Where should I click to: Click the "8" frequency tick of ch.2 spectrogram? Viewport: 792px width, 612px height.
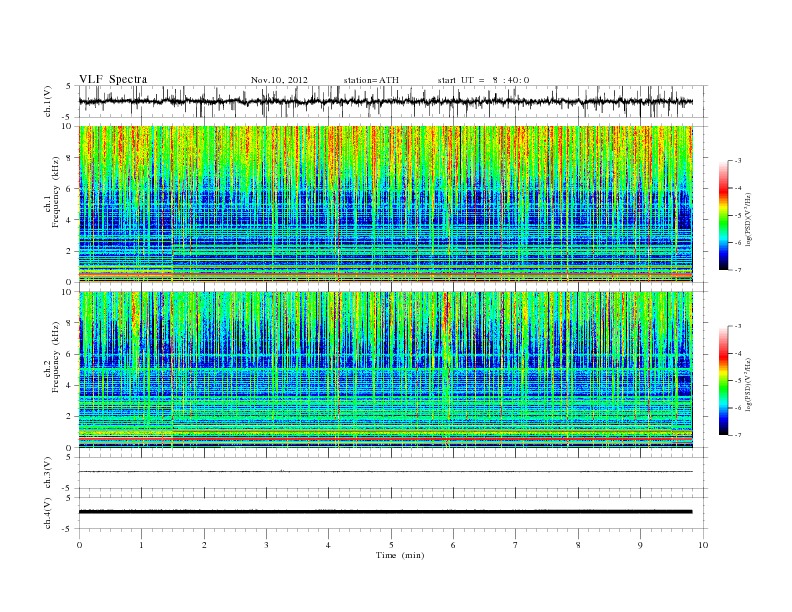tap(70, 323)
